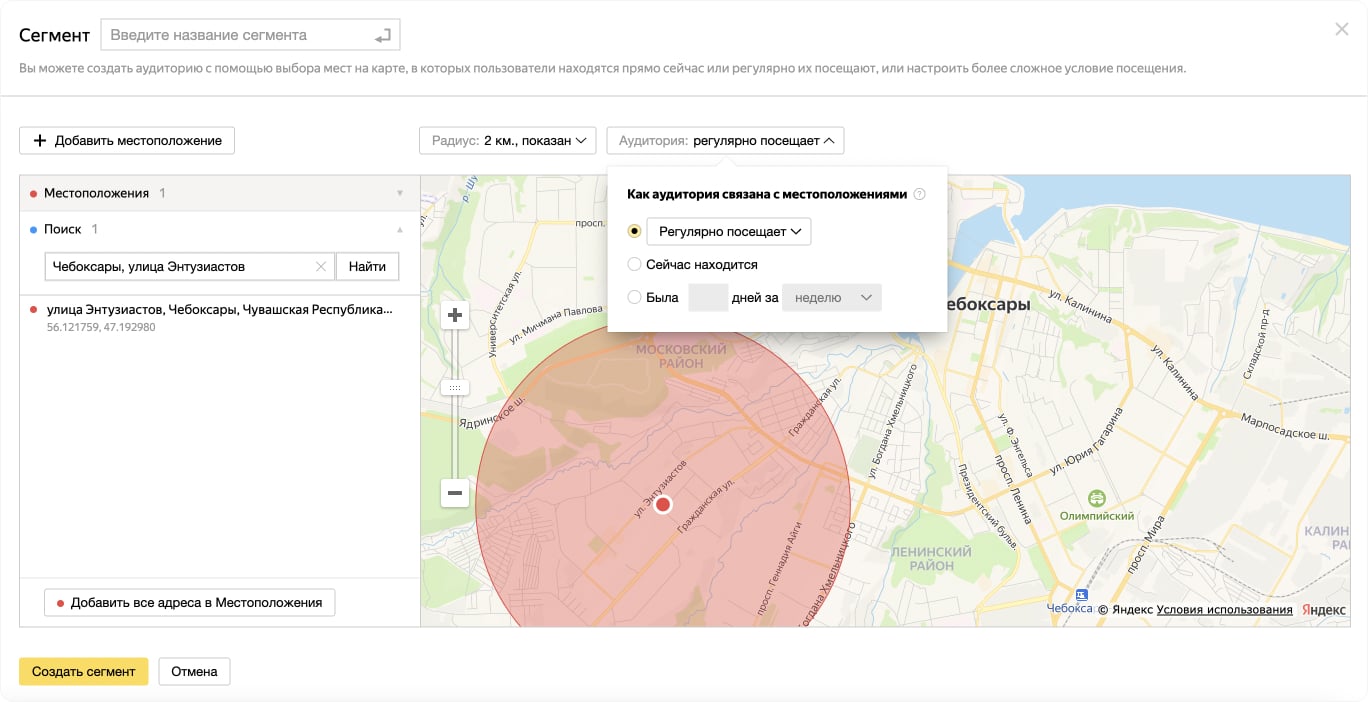This screenshot has height=702, width=1368.
Task: Open the "неделю" period dropdown
Action: [x=832, y=297]
